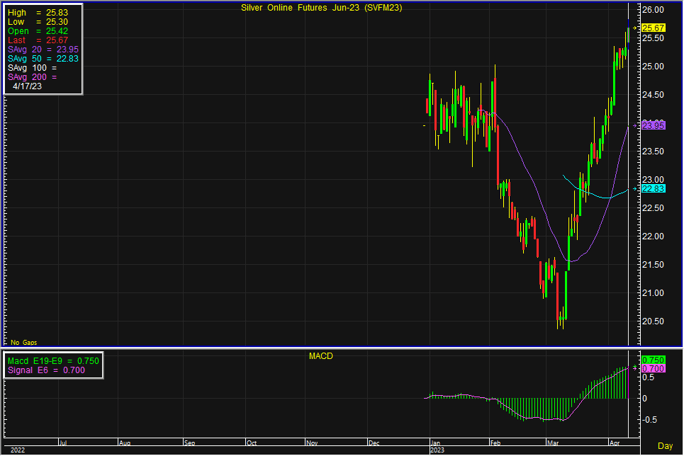Click the Signal E6 legend line

click(x=44, y=369)
